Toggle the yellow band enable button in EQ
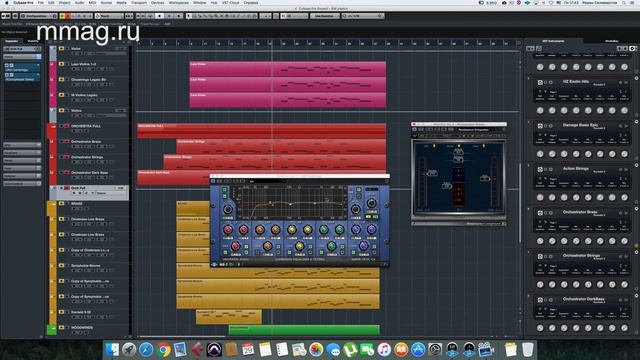 [289, 253]
